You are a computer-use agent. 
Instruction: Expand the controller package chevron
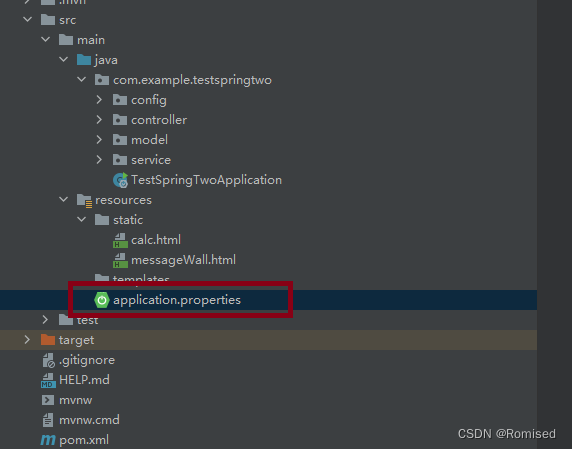pos(99,120)
